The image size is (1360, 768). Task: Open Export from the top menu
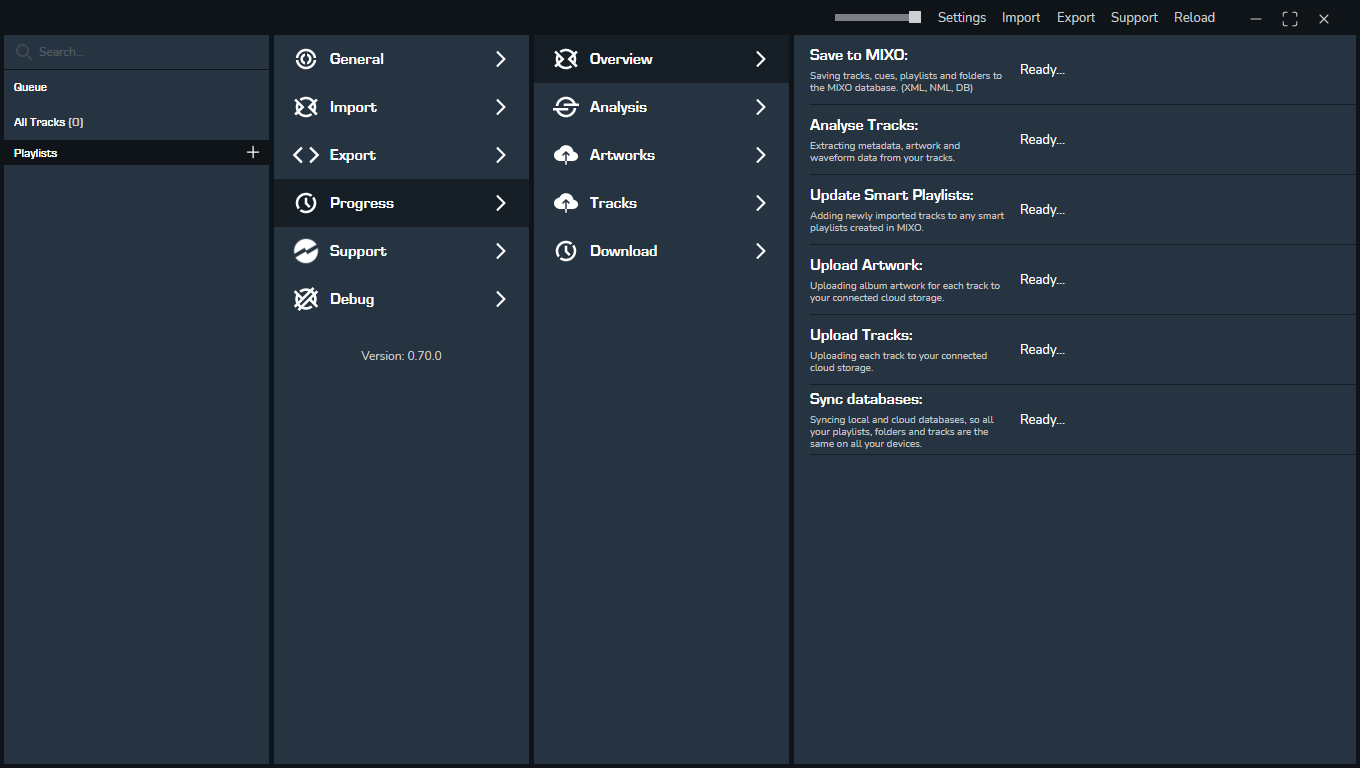click(1076, 18)
